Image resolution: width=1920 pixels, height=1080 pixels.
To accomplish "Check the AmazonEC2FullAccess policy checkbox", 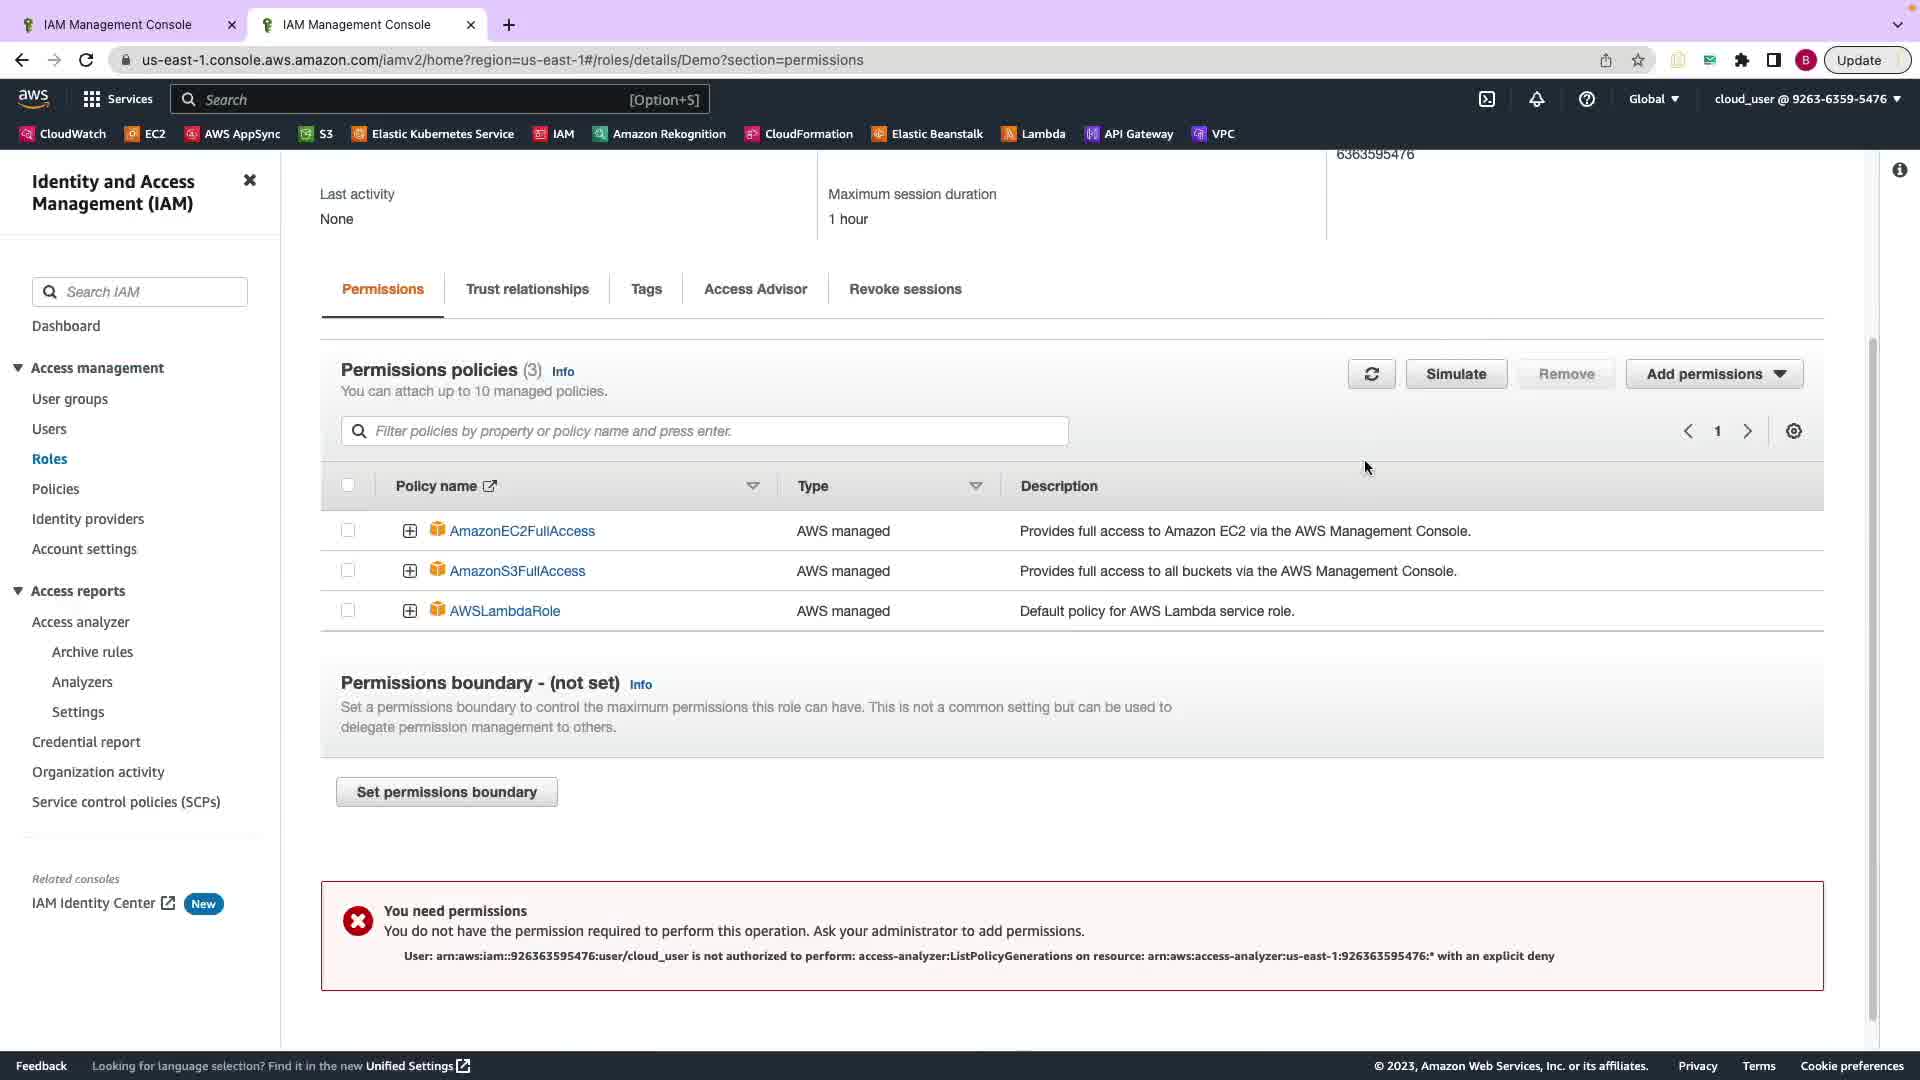I will point(348,530).
